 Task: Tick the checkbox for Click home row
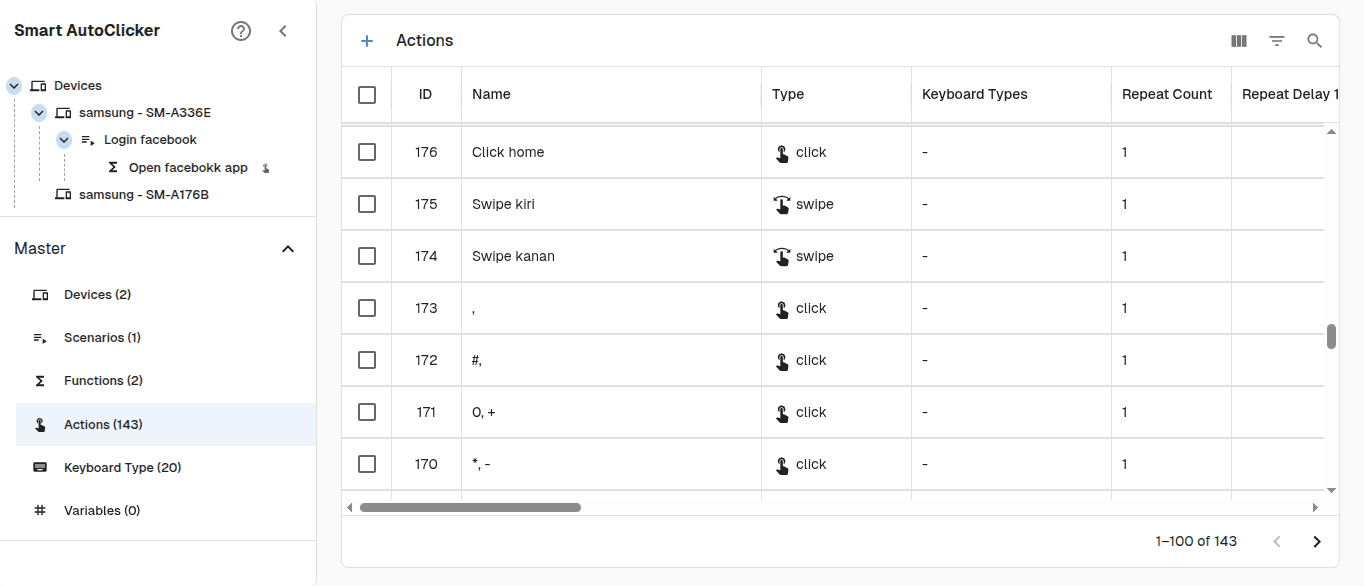click(x=367, y=152)
